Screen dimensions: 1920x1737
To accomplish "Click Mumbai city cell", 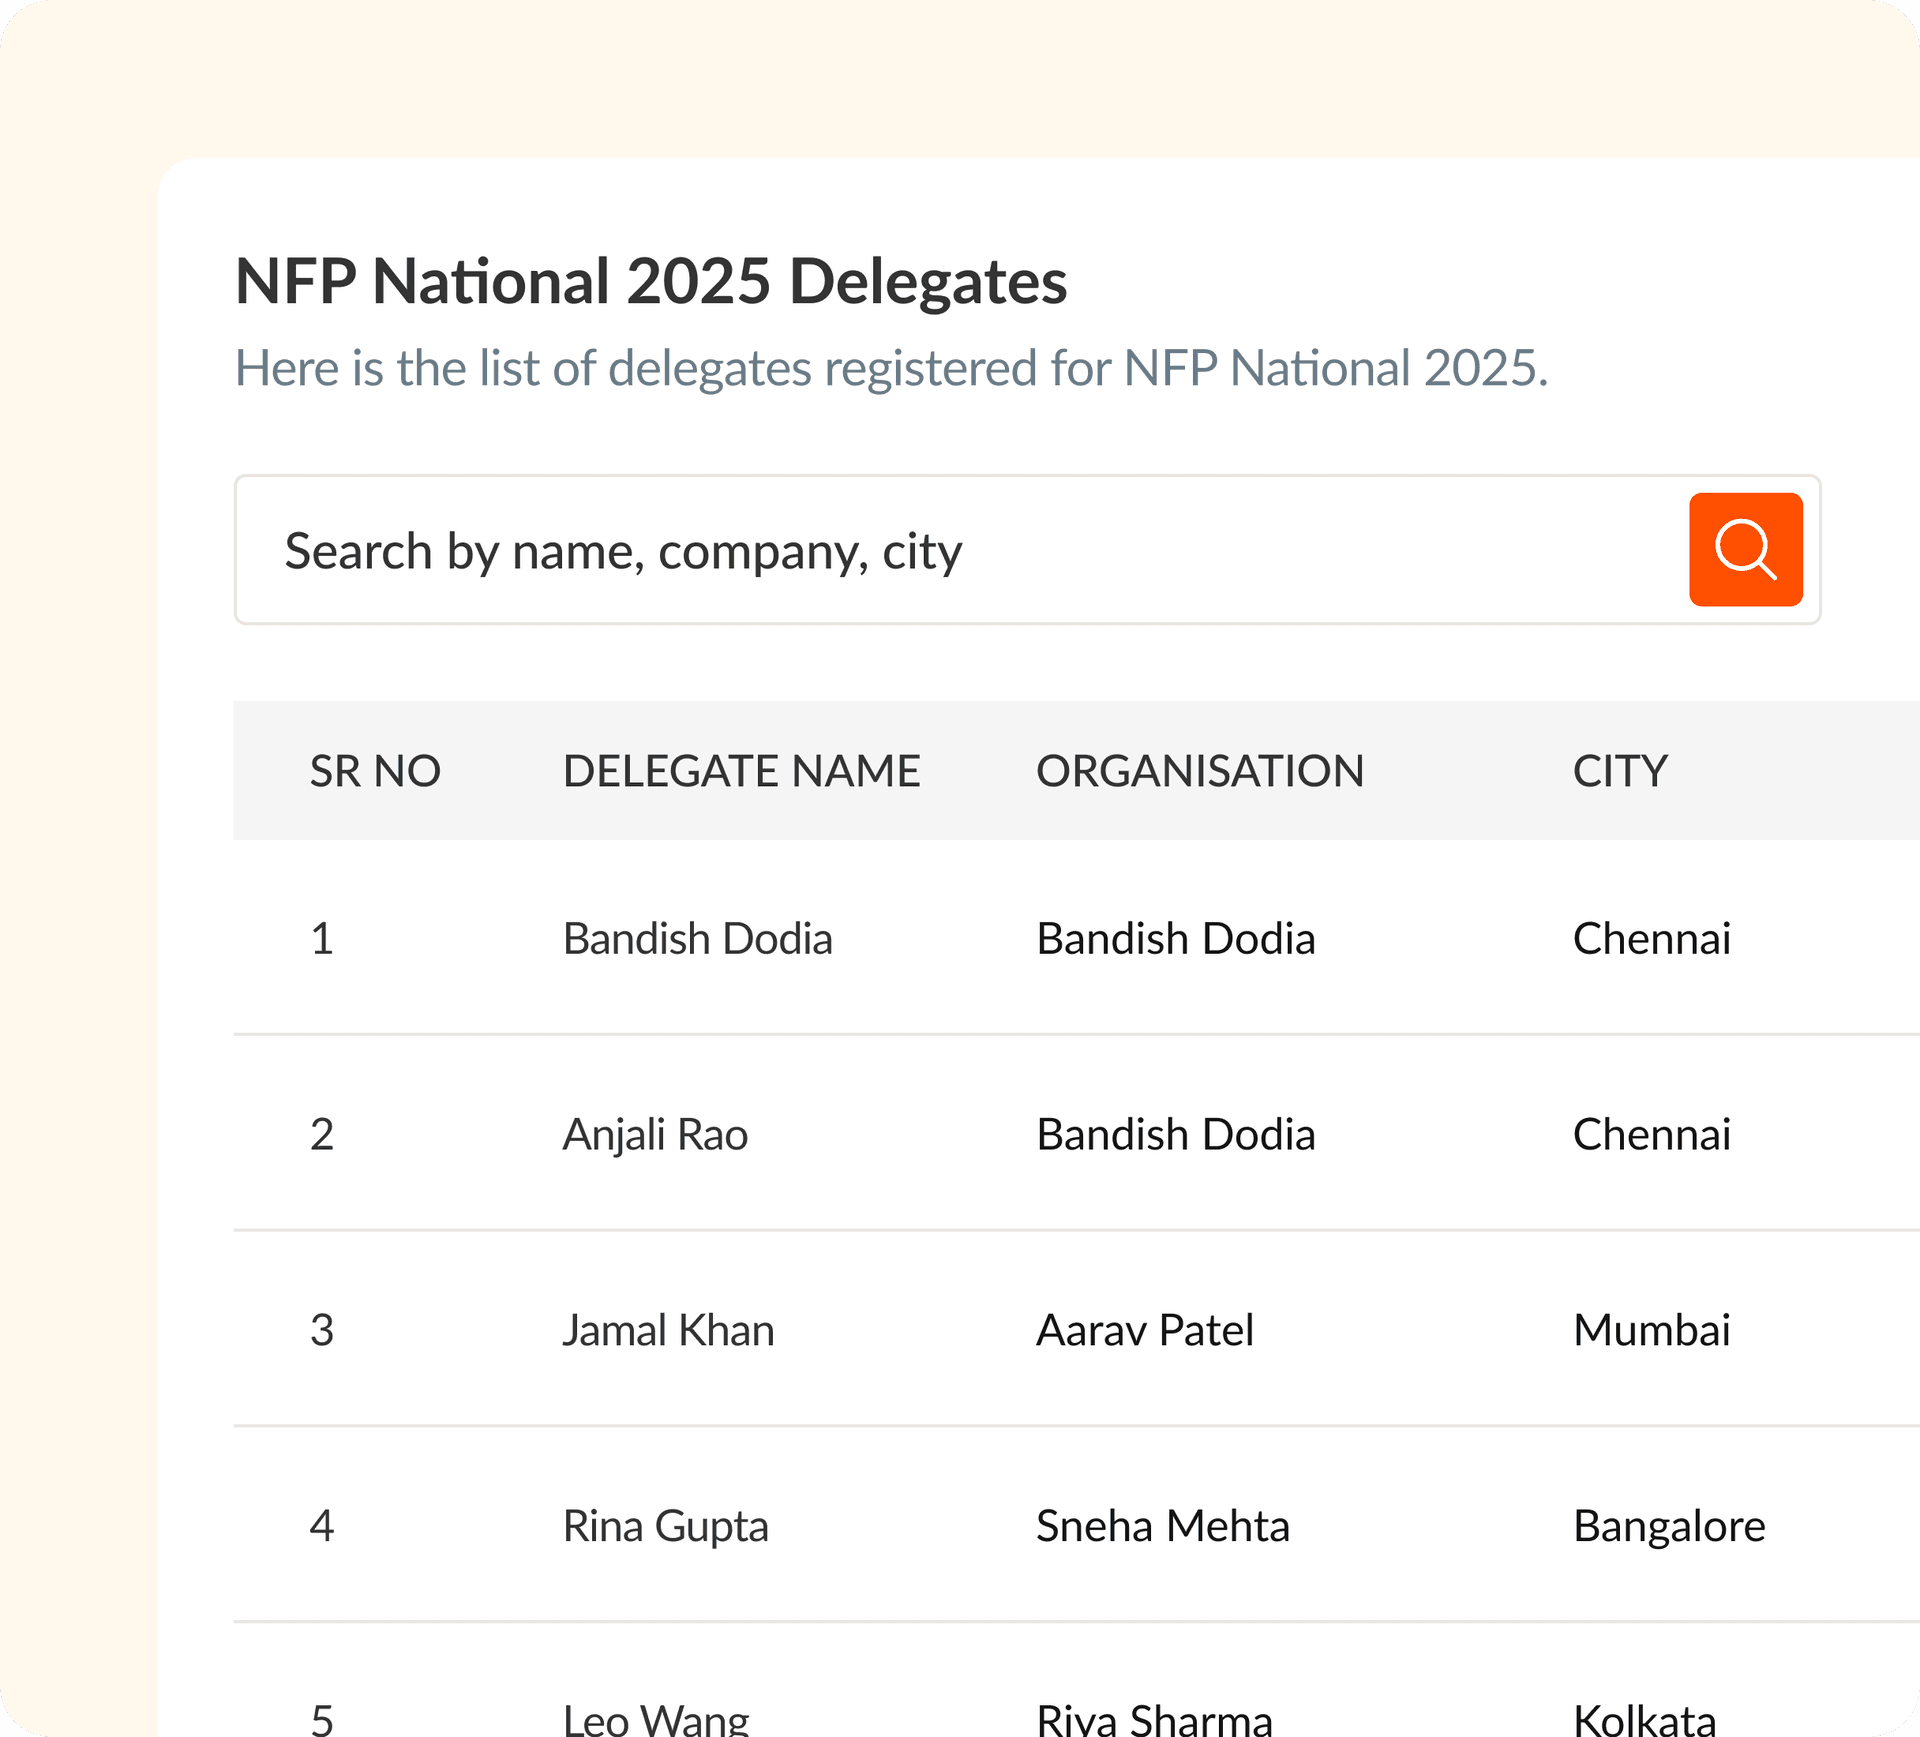I will click(1651, 1331).
